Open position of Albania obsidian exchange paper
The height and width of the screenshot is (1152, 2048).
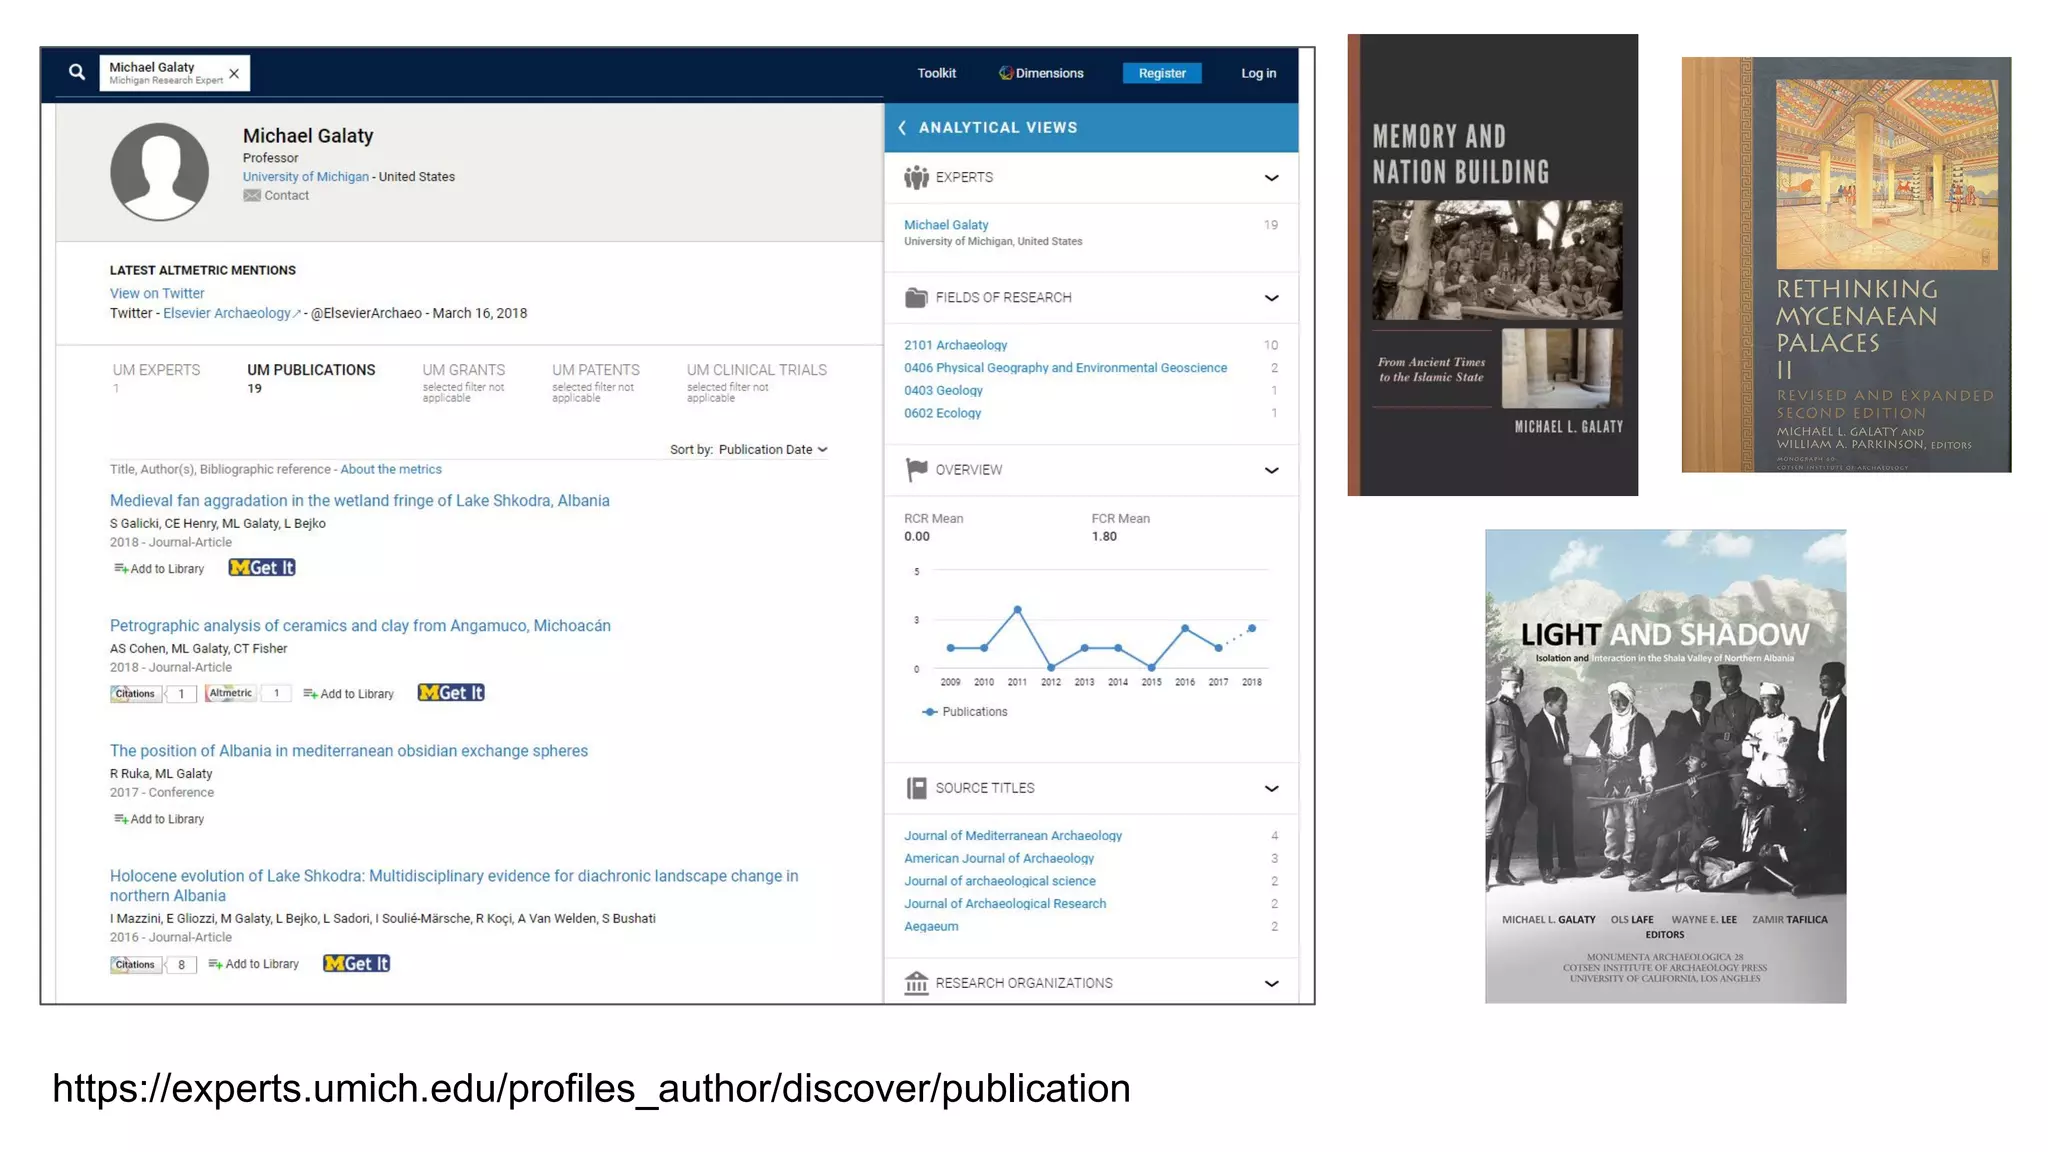[x=349, y=751]
